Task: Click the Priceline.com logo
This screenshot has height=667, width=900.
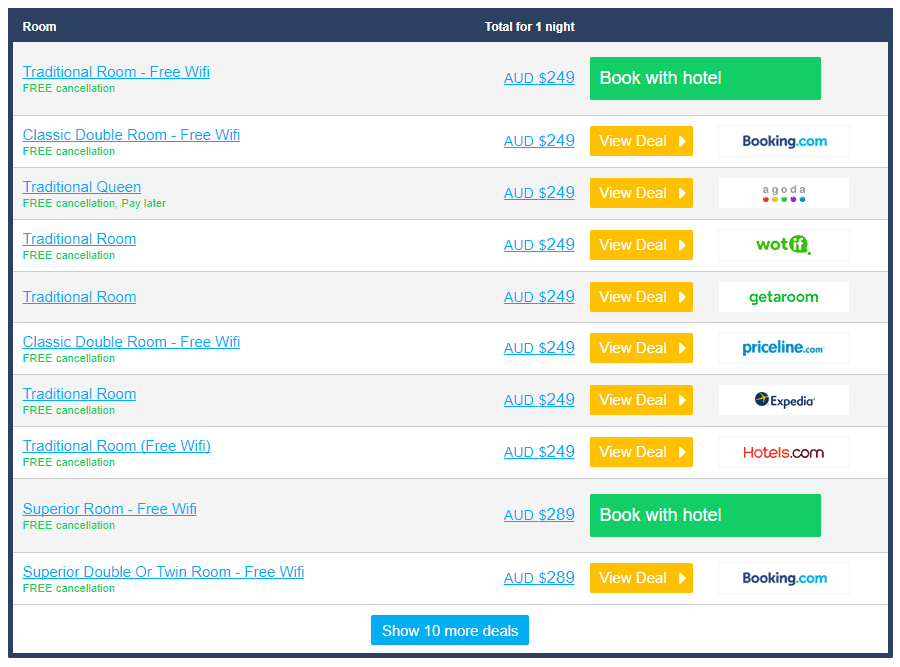Action: (783, 348)
